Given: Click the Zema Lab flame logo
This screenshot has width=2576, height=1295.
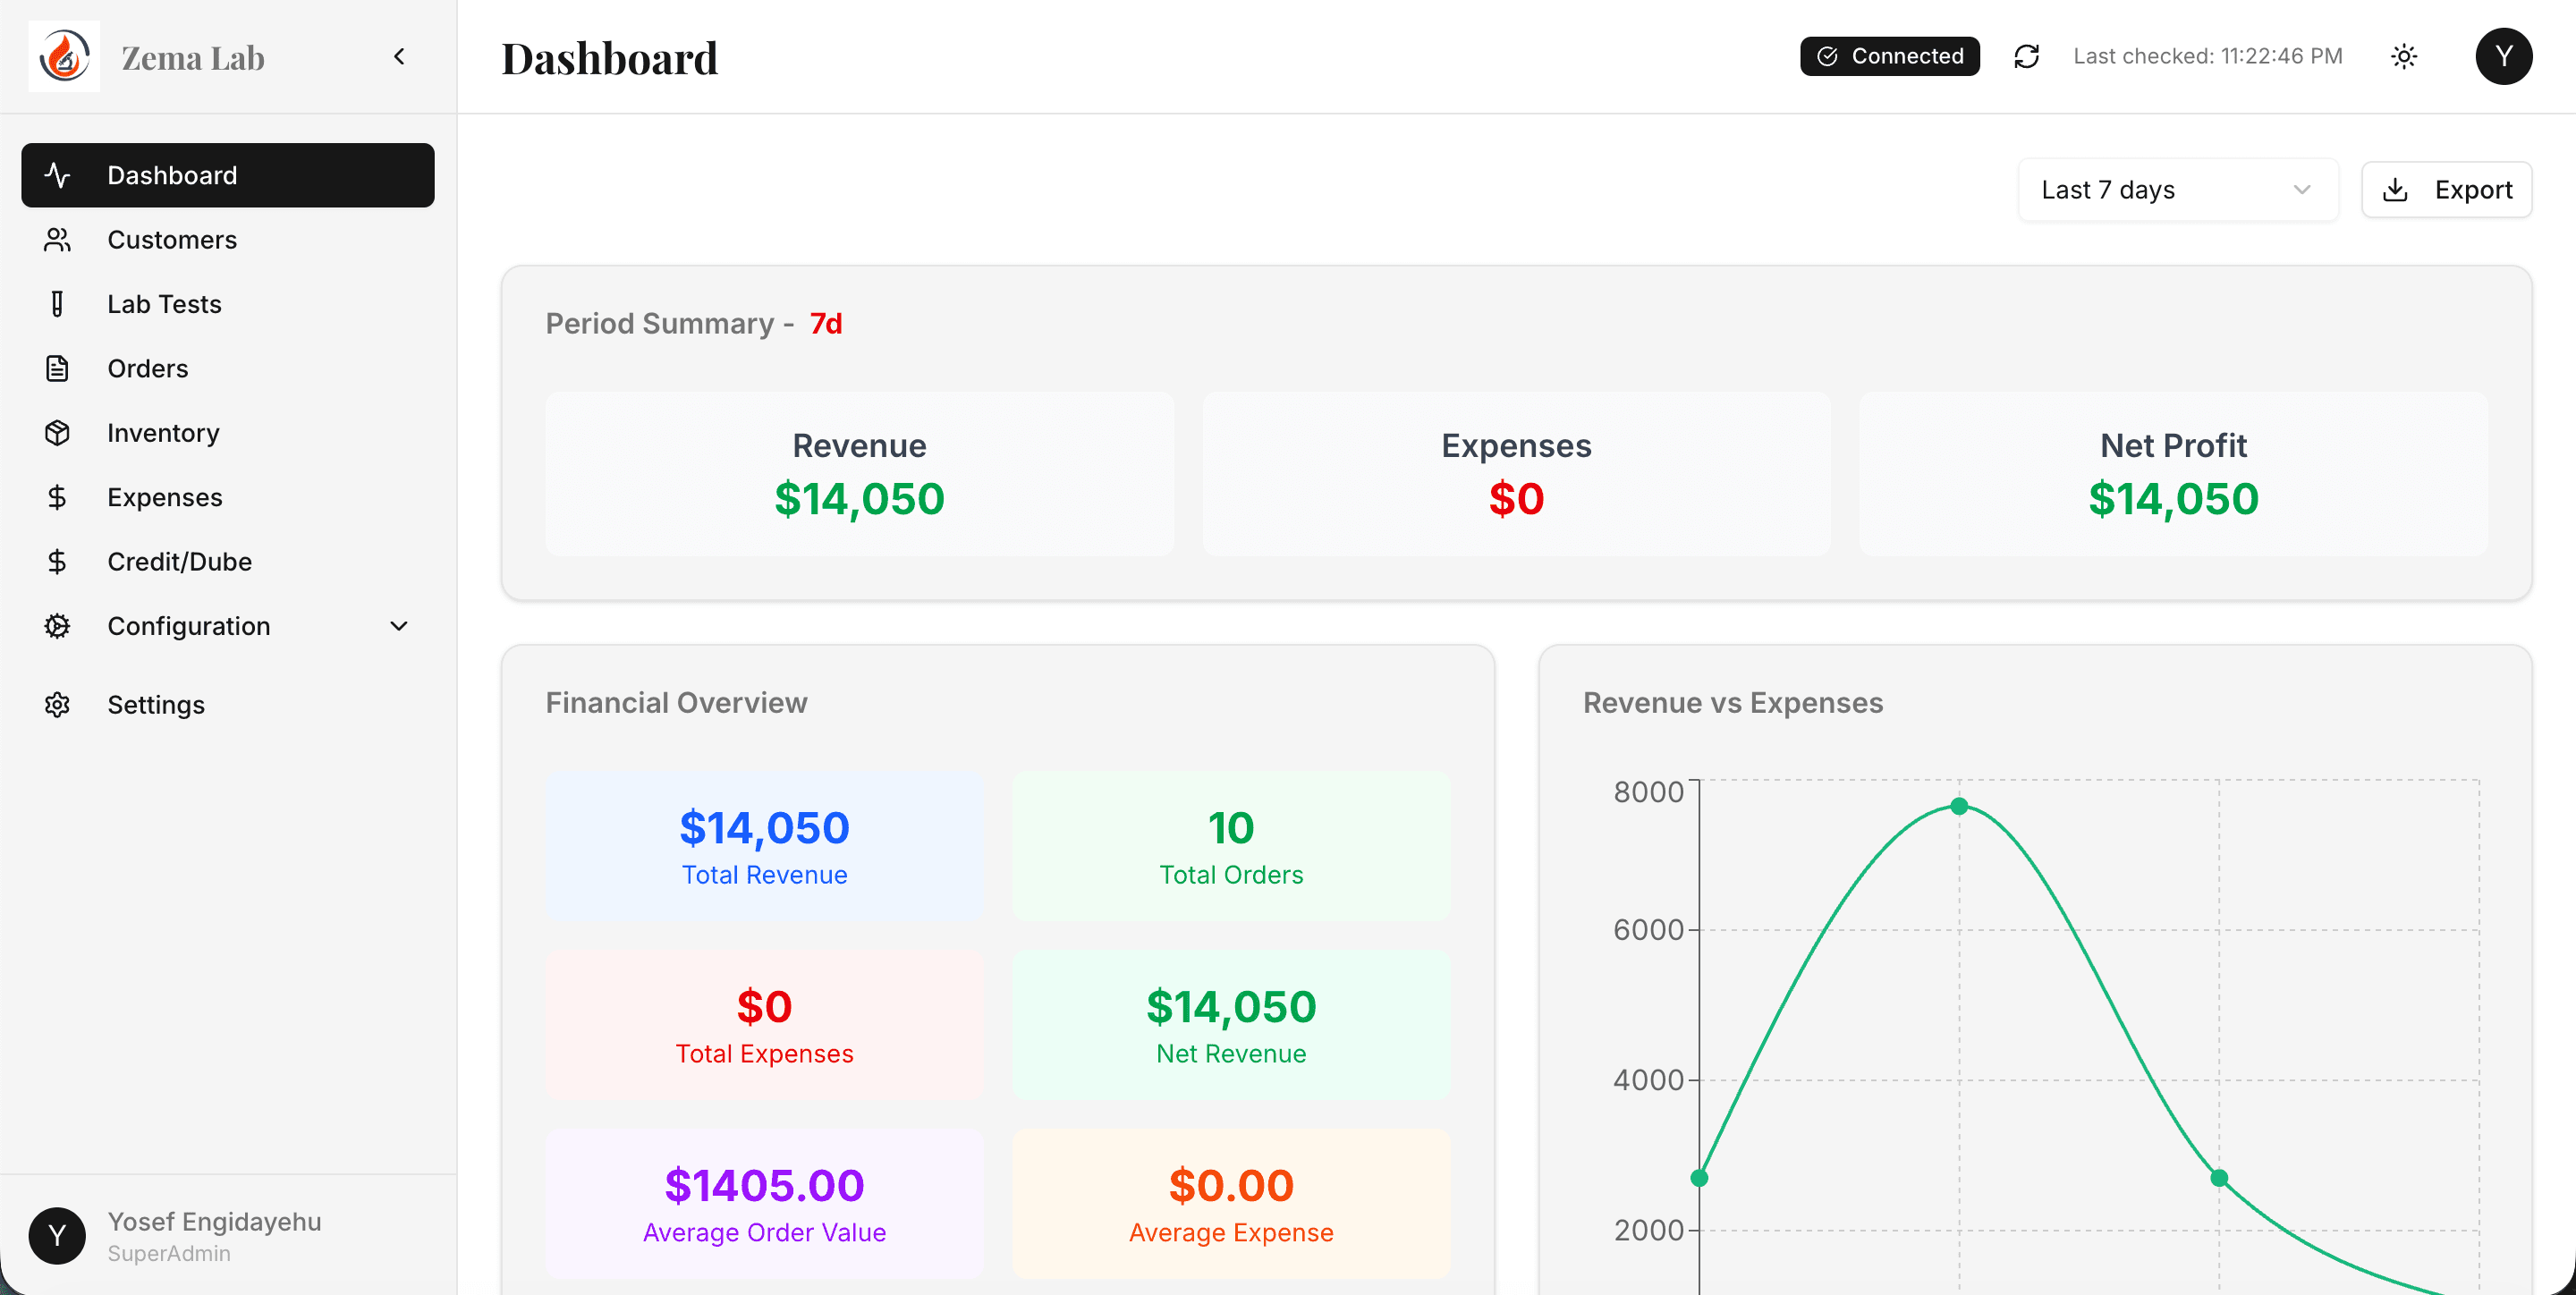Looking at the screenshot, I should click(x=64, y=56).
